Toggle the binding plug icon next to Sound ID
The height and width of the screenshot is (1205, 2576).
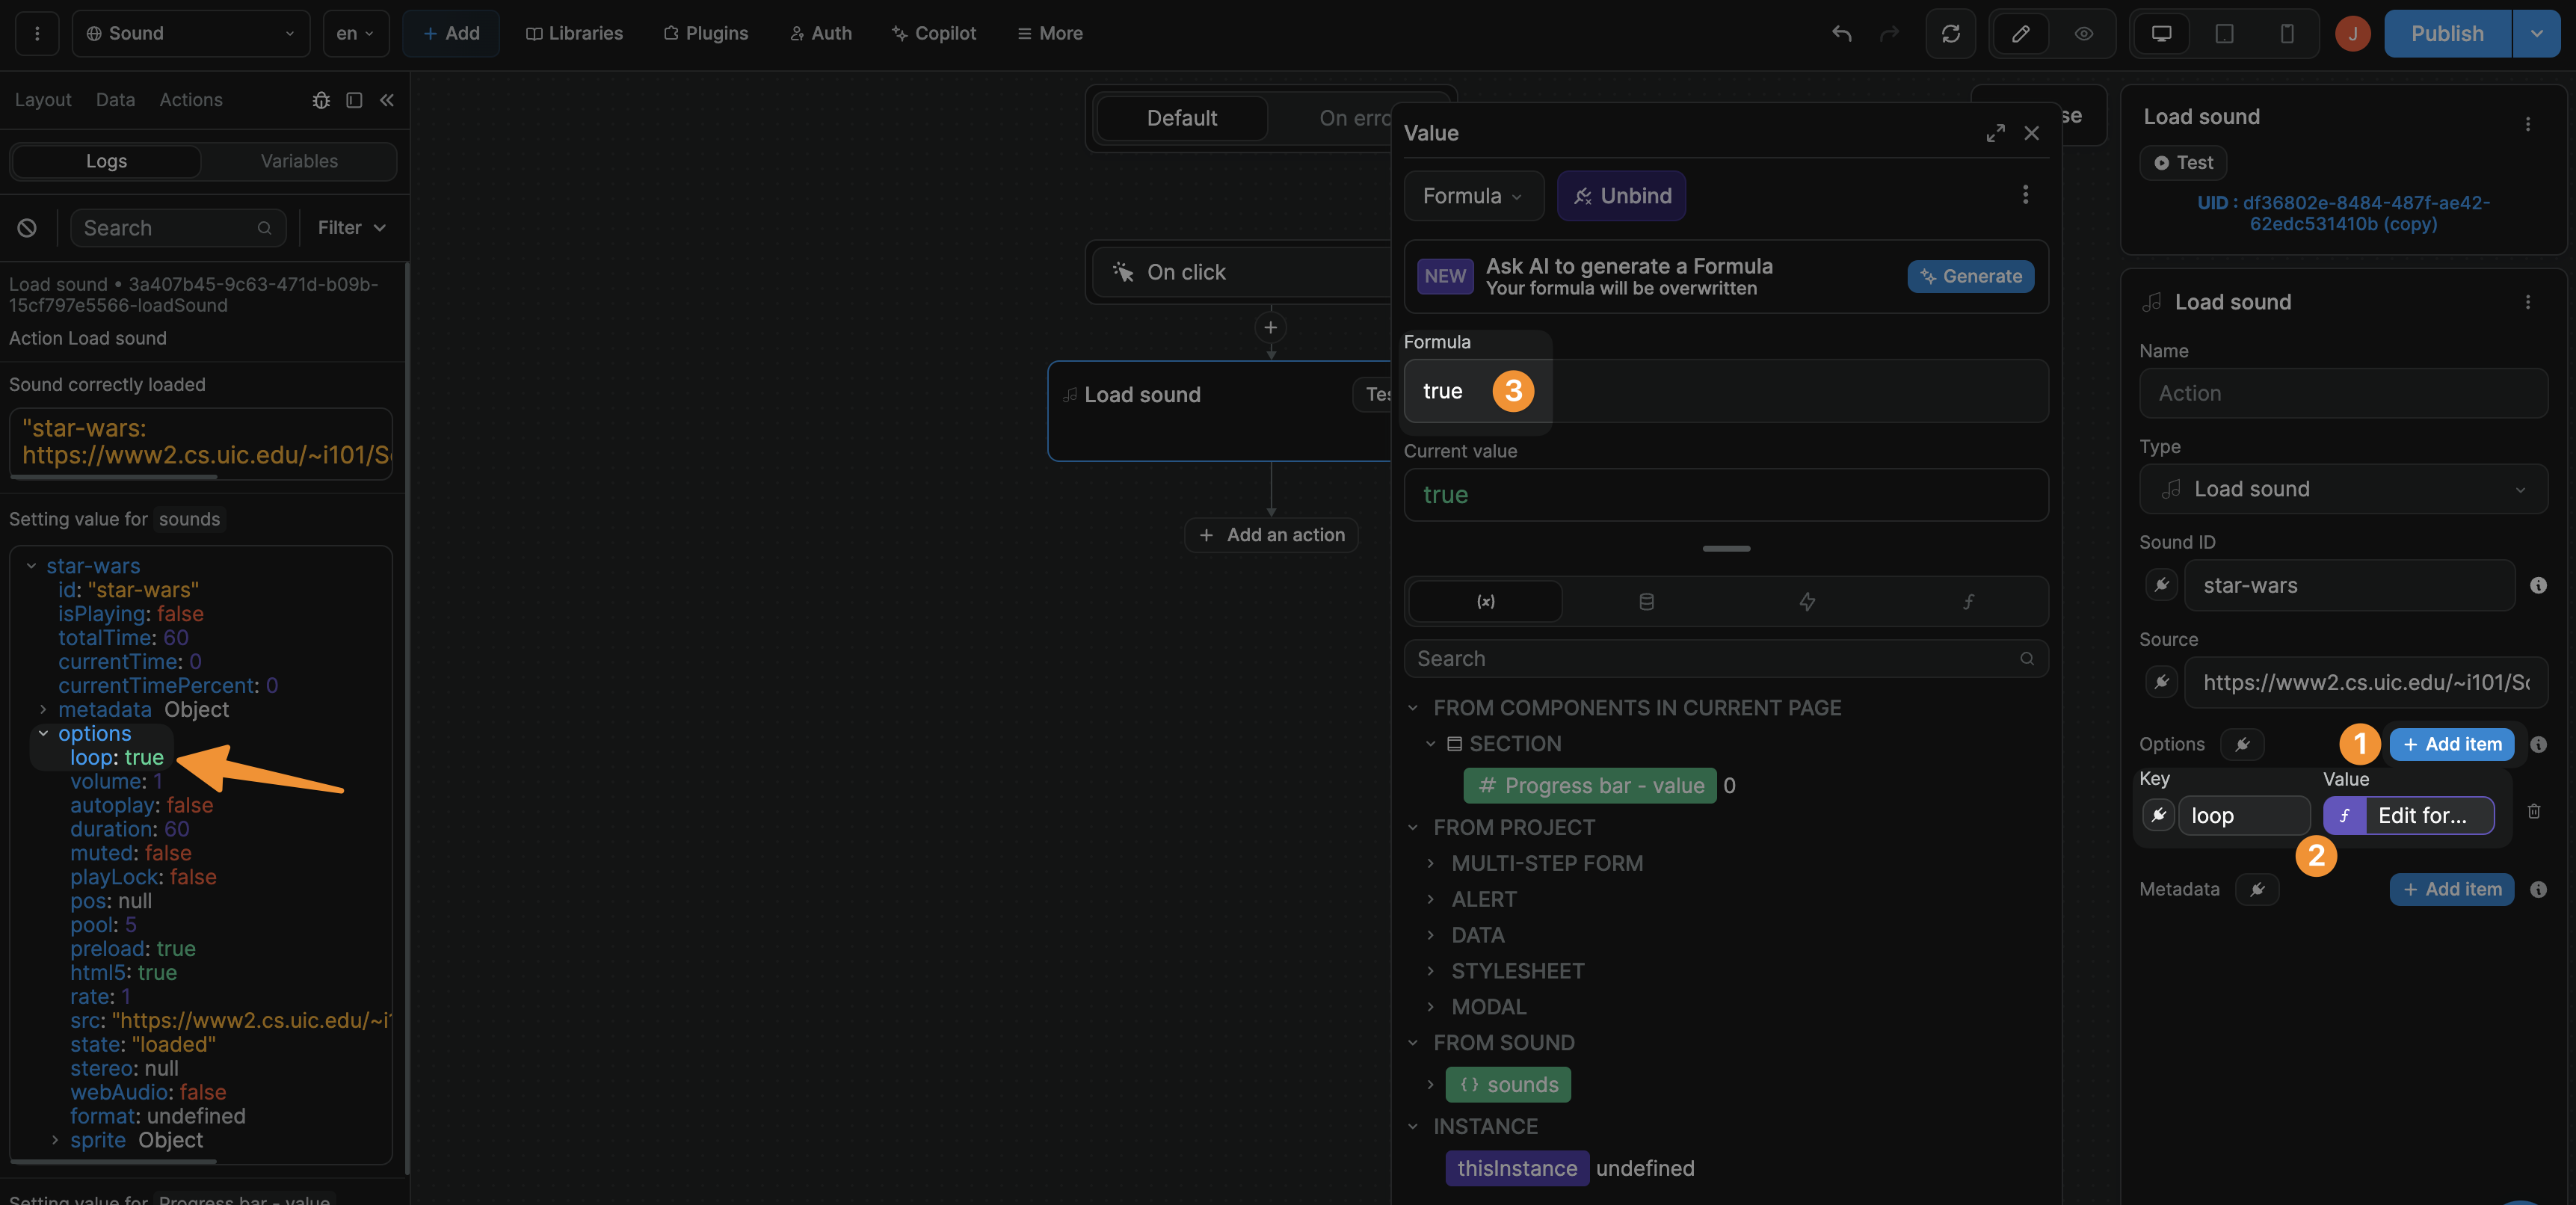click(x=2161, y=585)
